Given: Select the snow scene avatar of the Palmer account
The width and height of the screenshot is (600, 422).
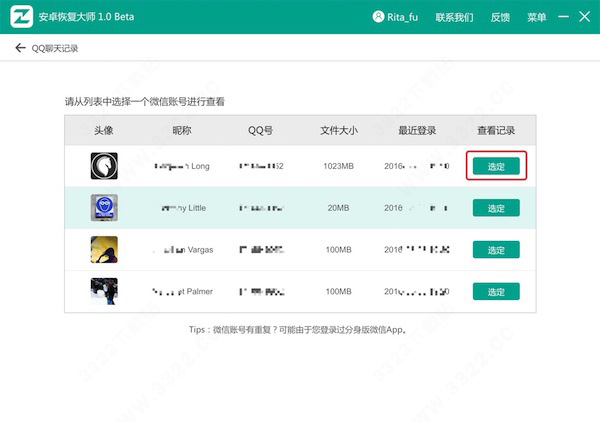Looking at the screenshot, I should pyautogui.click(x=104, y=291).
